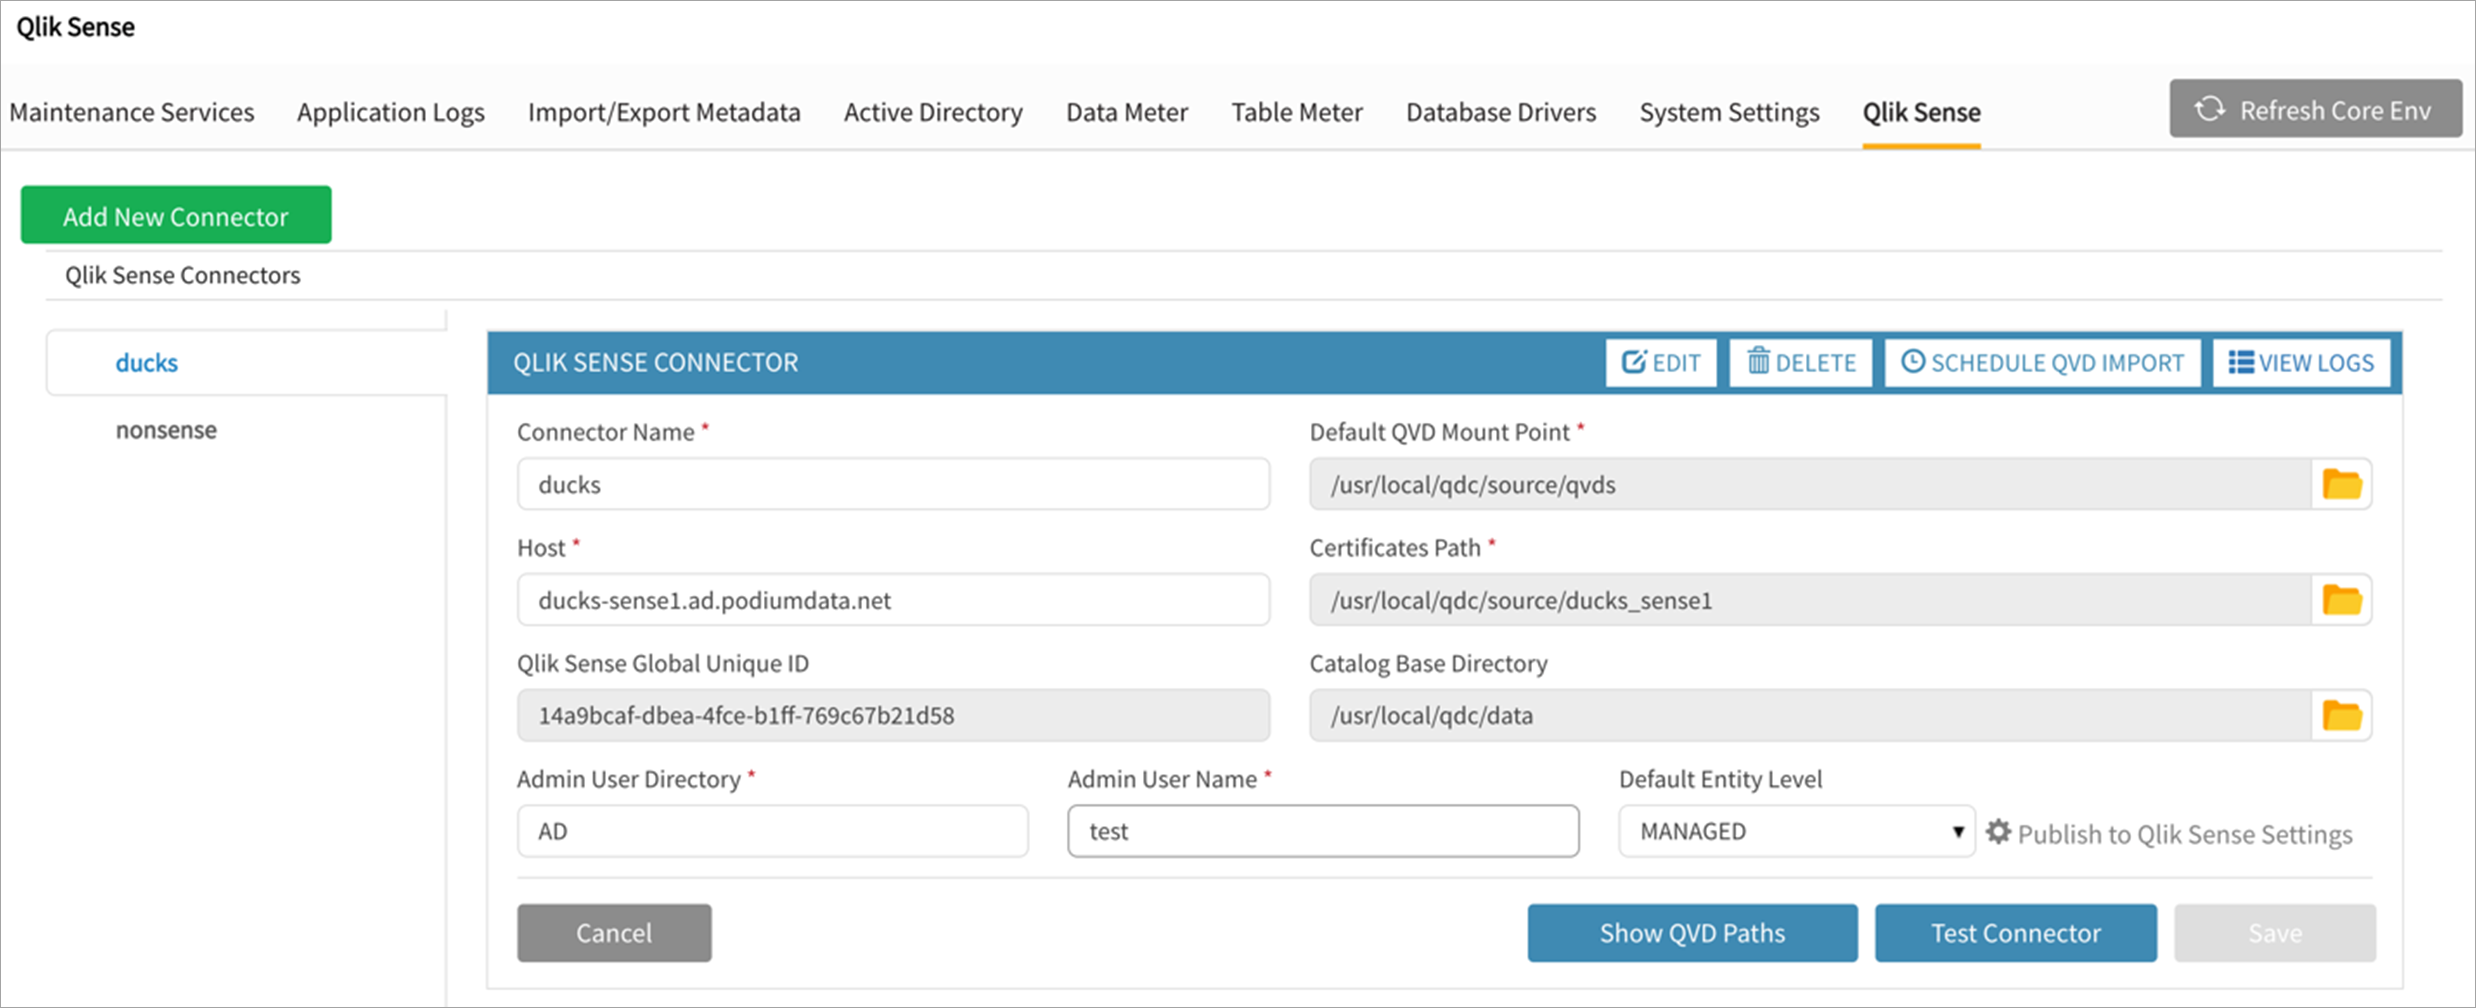Open View Logs for connector
Viewport: 2476px width, 1008px height.
point(2301,363)
